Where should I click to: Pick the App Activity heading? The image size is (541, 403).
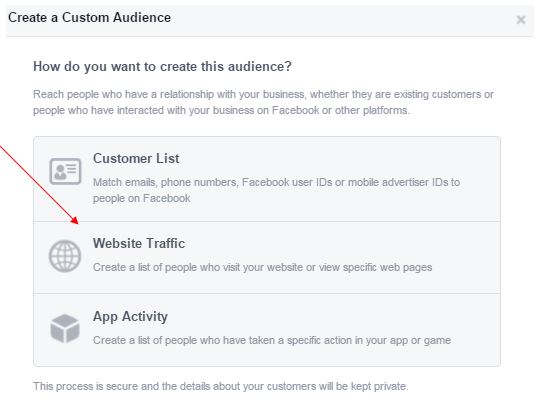[130, 317]
